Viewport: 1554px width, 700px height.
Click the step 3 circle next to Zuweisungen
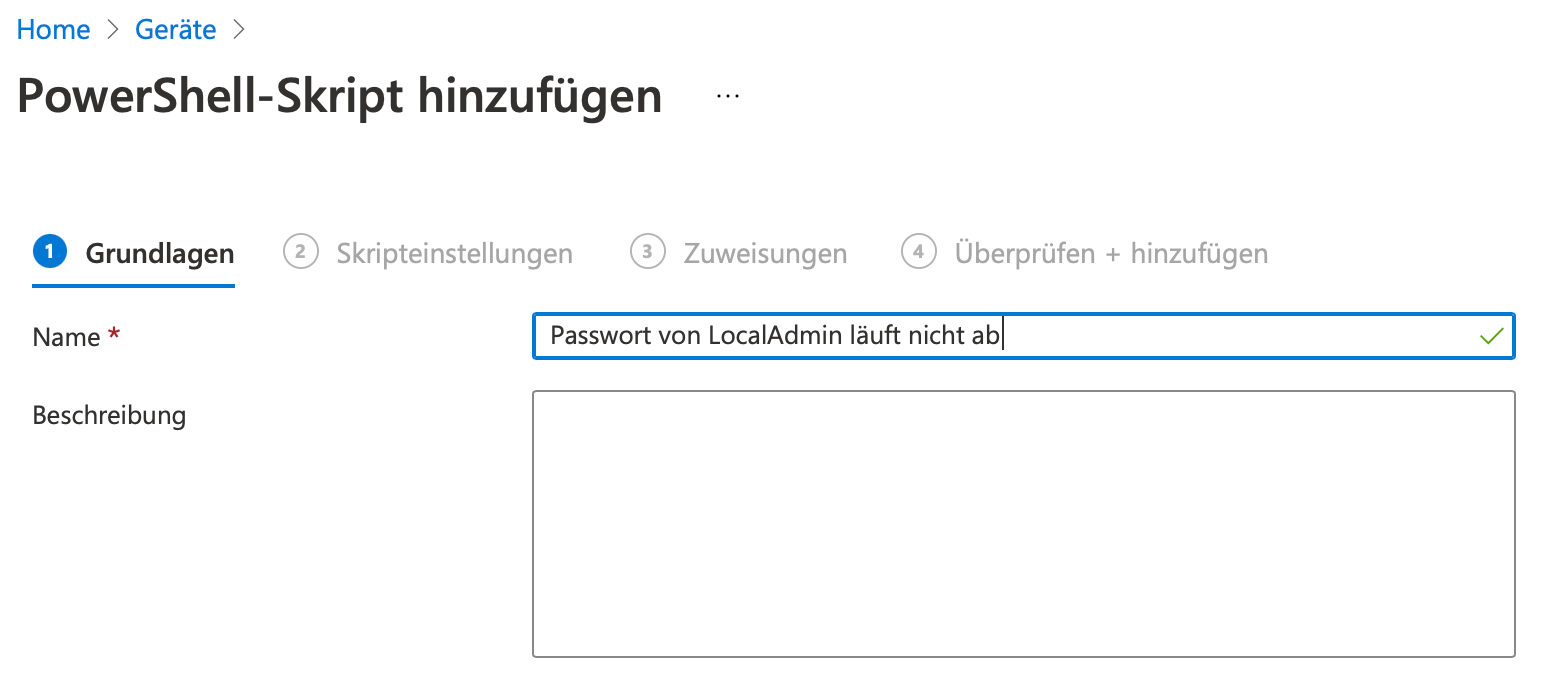click(x=648, y=253)
